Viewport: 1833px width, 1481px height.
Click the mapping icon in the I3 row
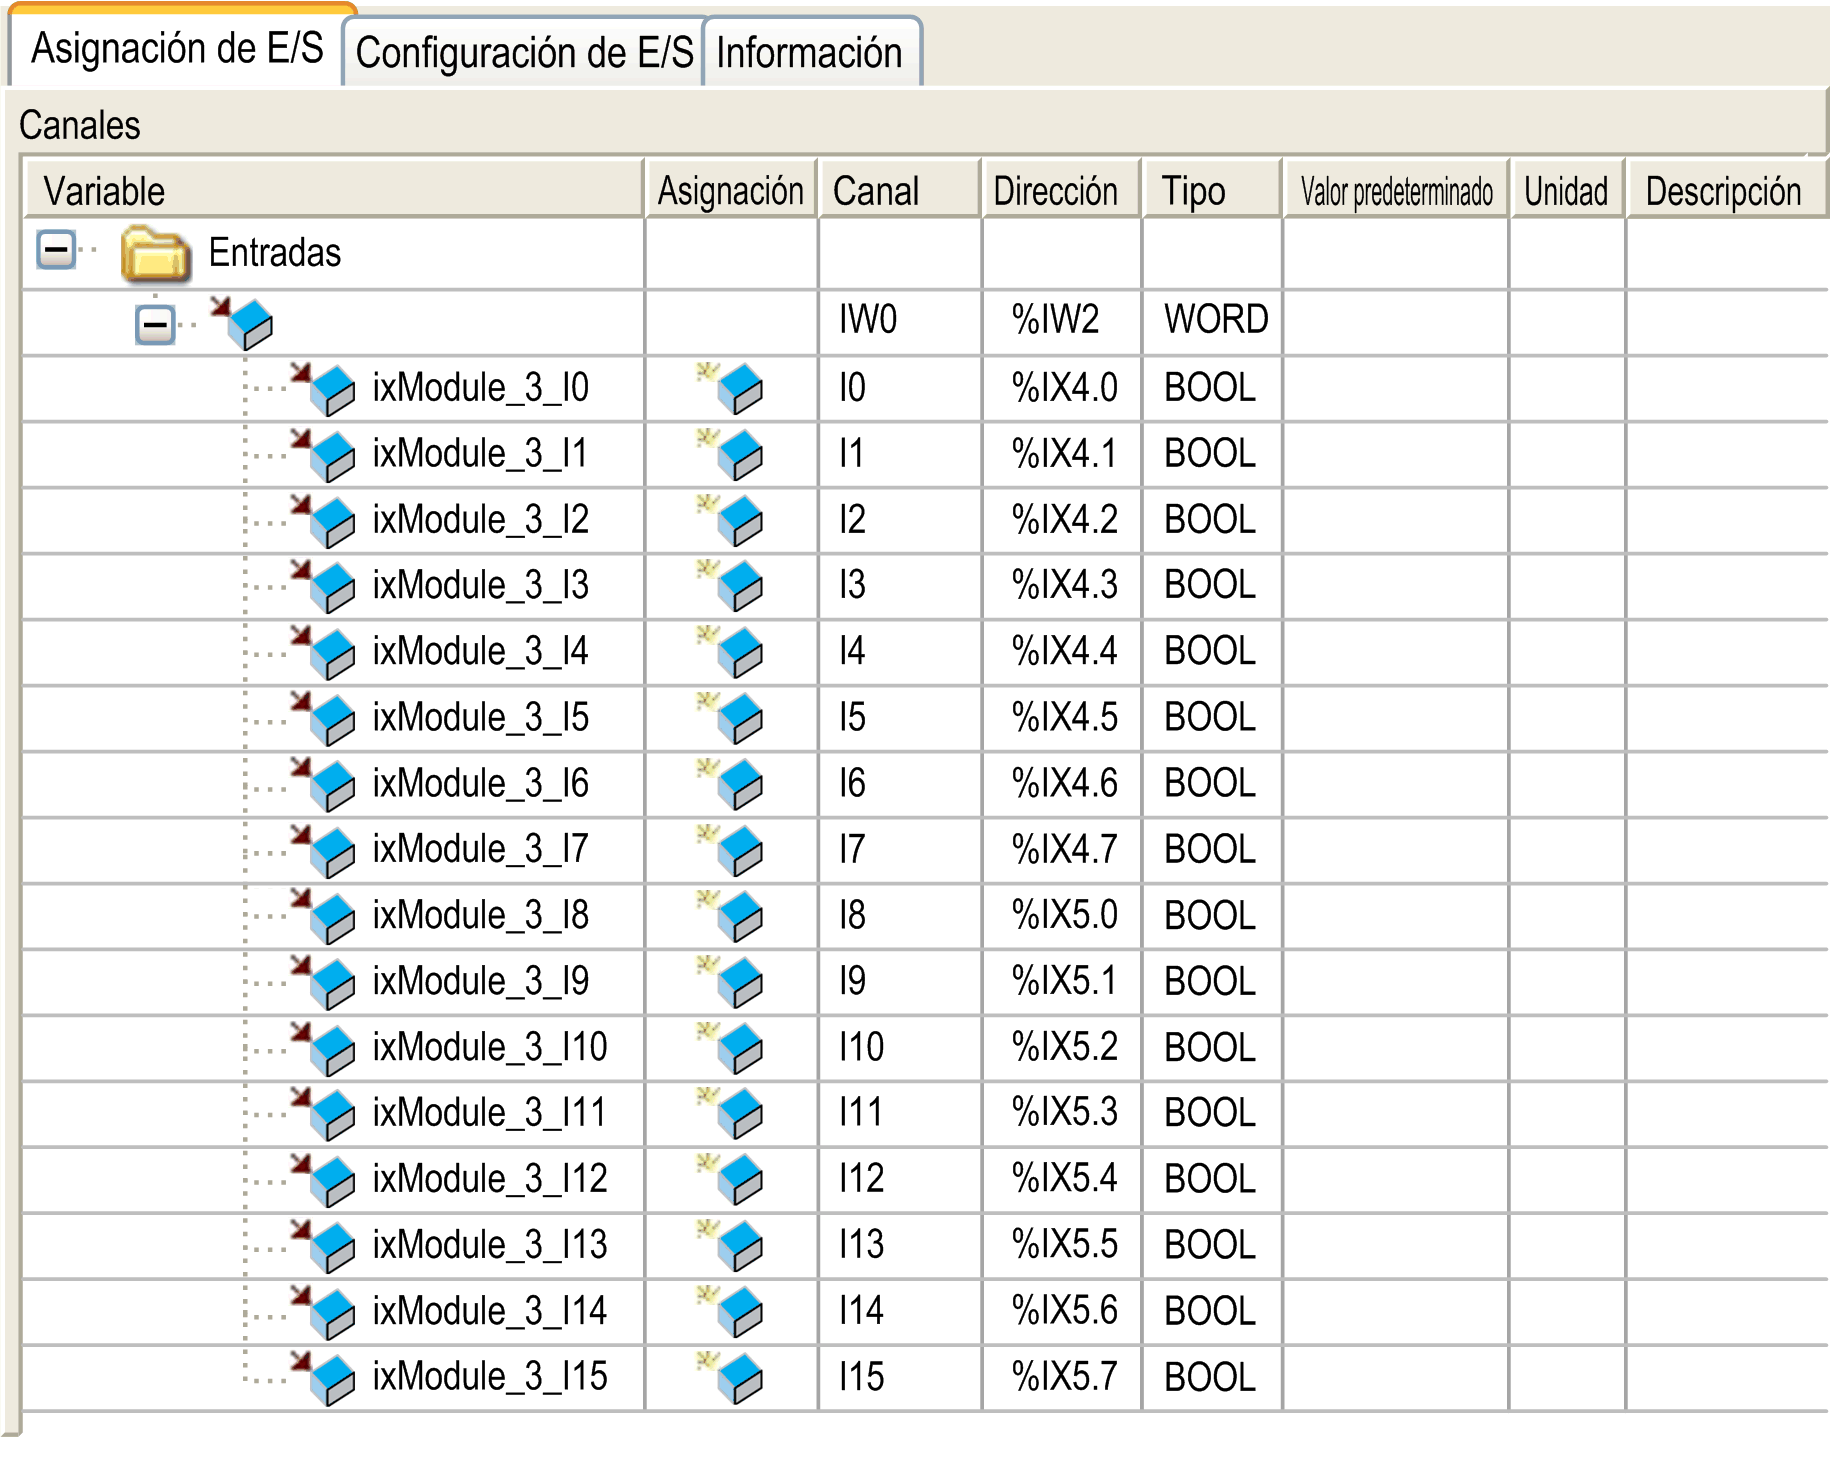(732, 585)
